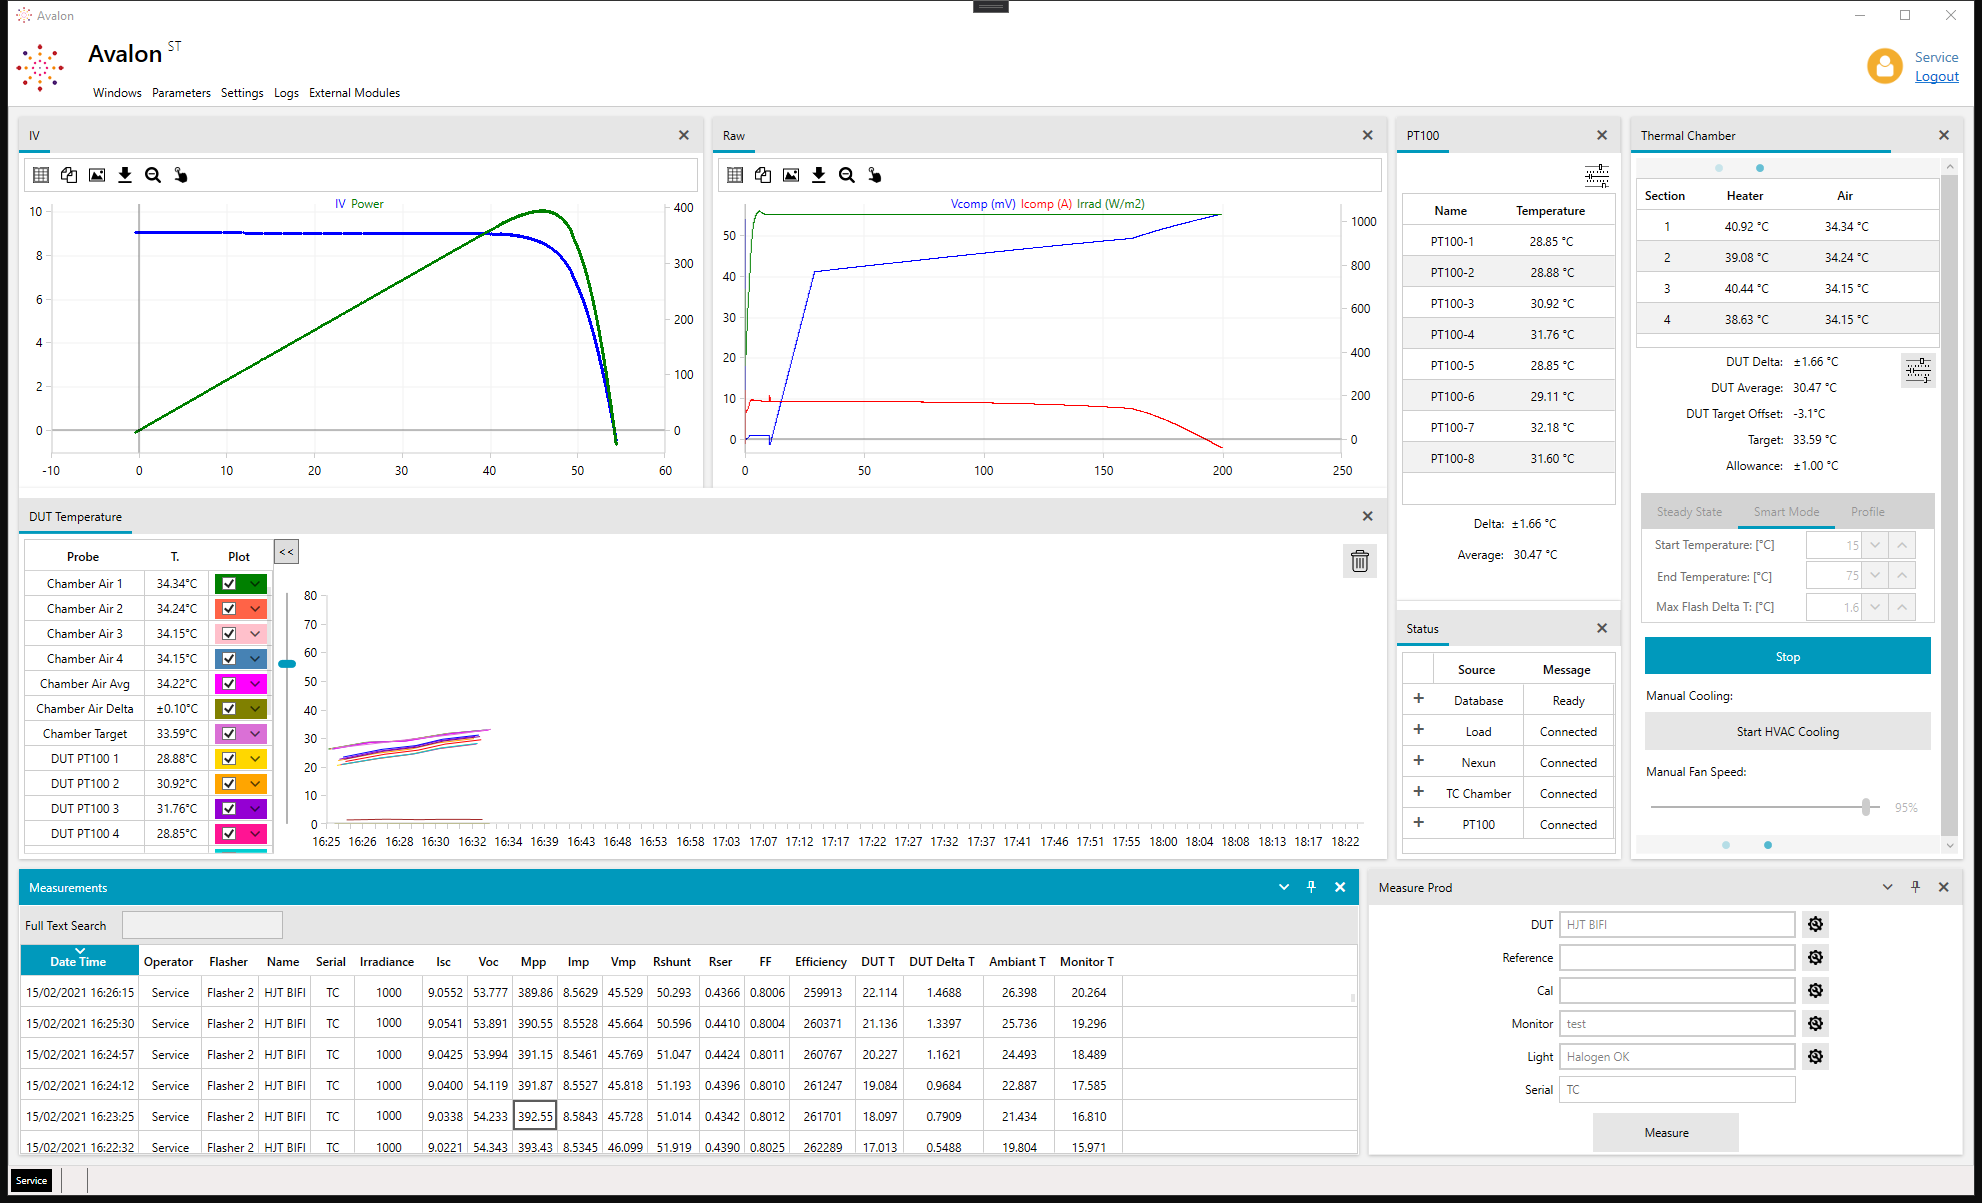This screenshot has height=1203, width=1982.
Task: Select the Raw chart pointer tool
Action: [875, 175]
